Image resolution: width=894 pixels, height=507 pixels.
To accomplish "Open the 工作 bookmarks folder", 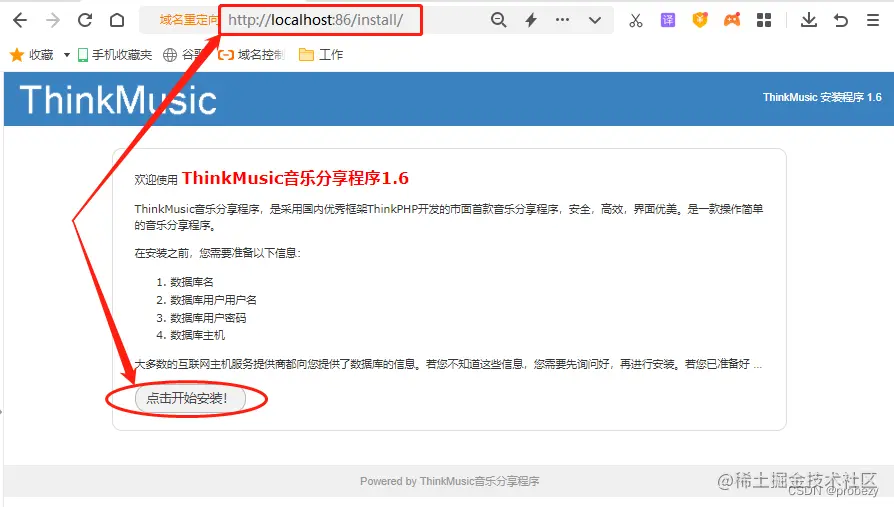I will pyautogui.click(x=321, y=55).
